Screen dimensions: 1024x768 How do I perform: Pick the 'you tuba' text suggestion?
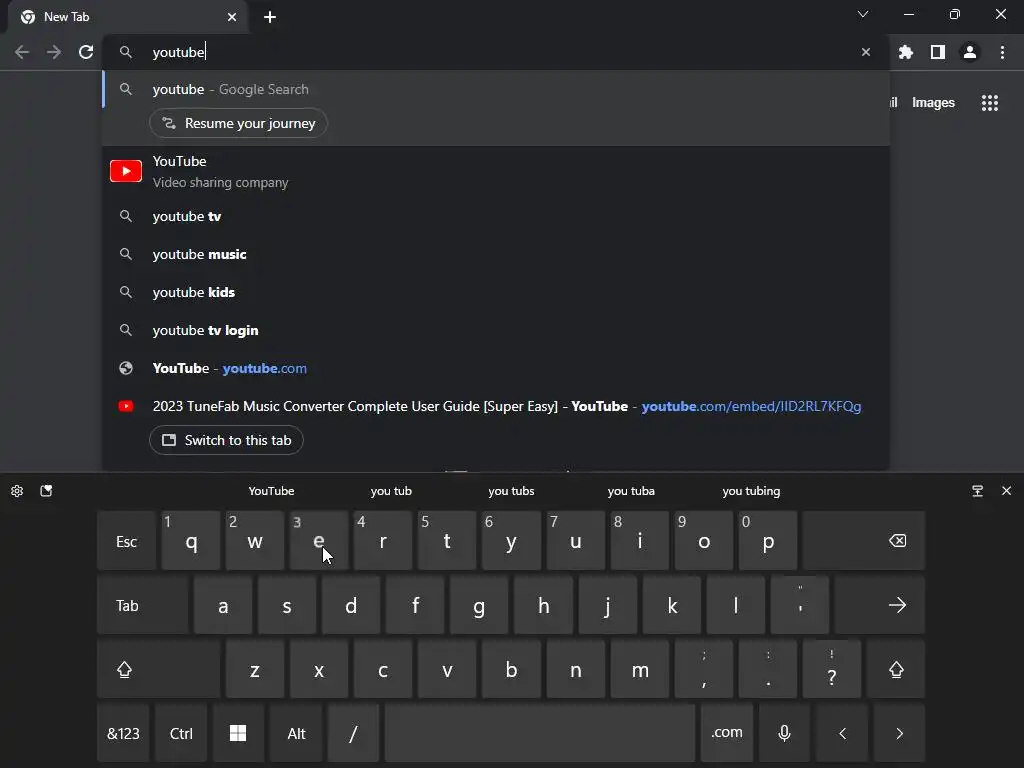point(631,491)
